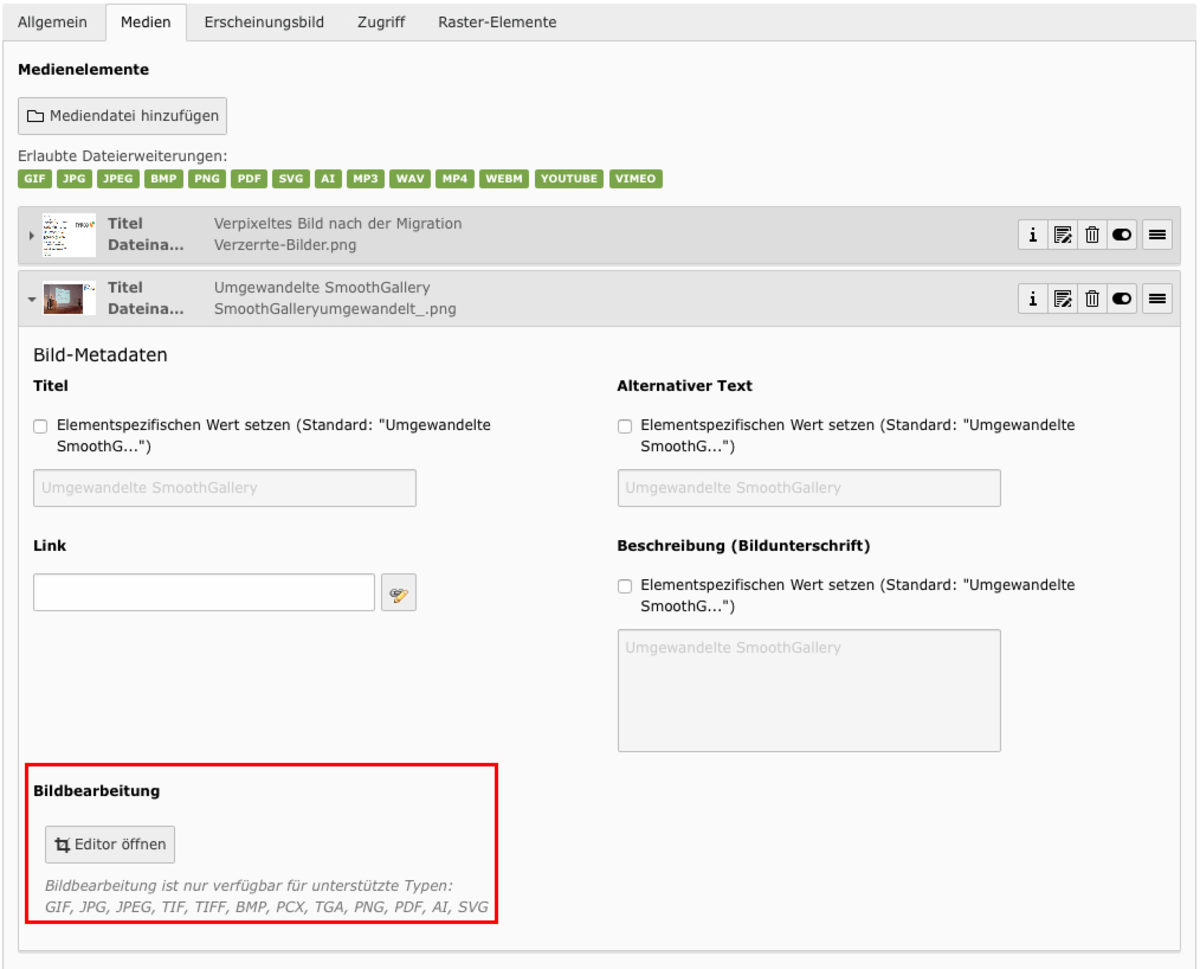
Task: Toggle visibility of Verzerrte-Bilder.png element
Action: pyautogui.click(x=1122, y=235)
